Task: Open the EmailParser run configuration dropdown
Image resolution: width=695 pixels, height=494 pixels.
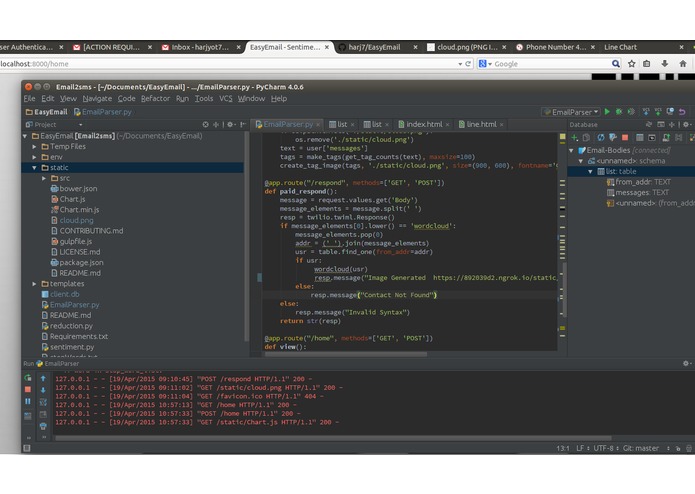Action: (x=571, y=112)
